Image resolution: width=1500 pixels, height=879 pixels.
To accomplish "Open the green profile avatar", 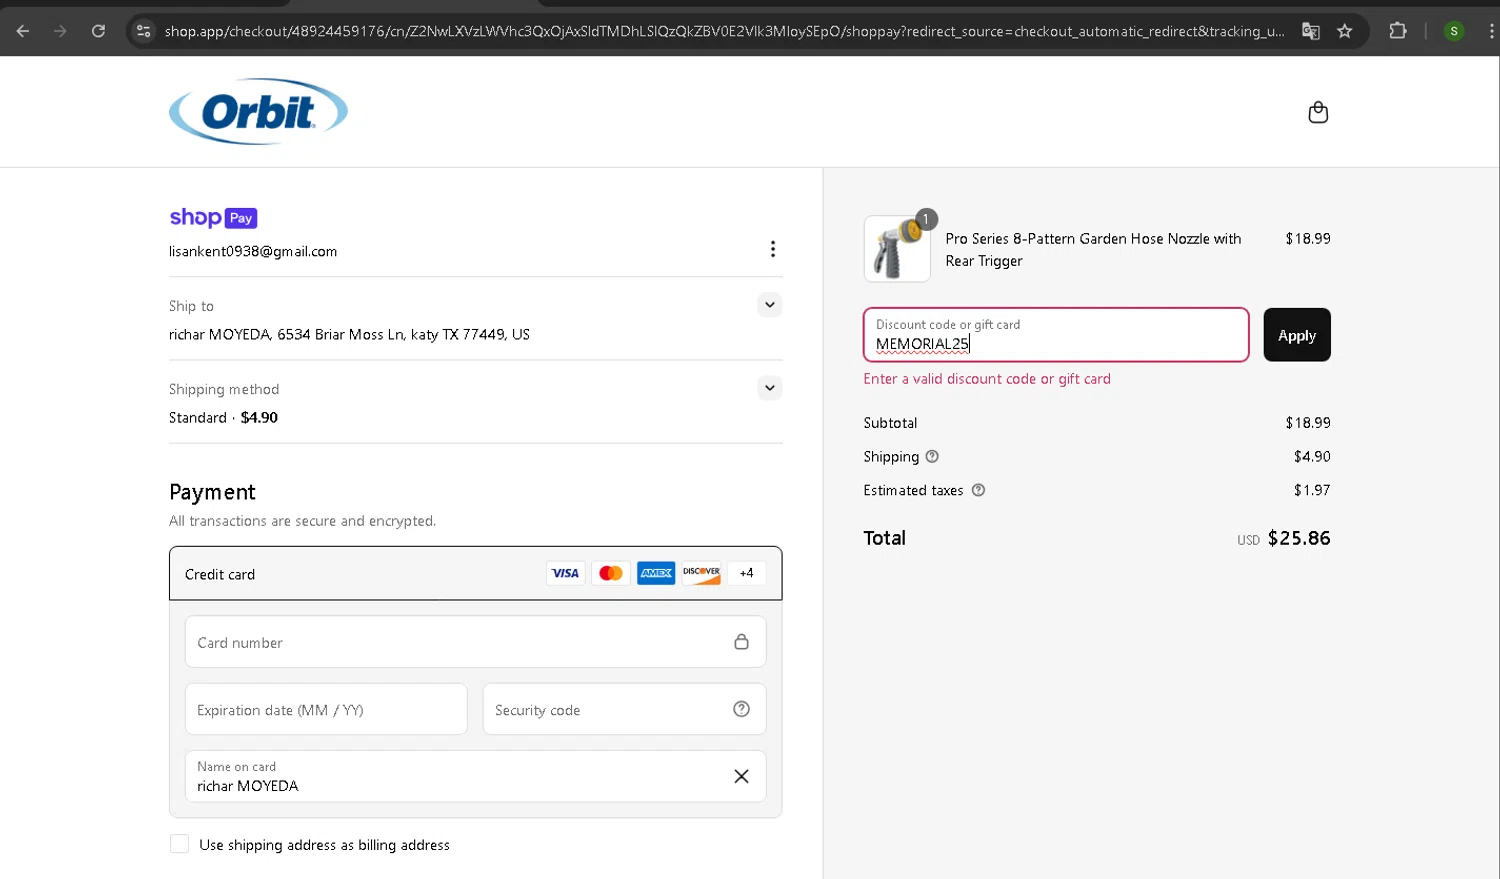I will [x=1454, y=31].
